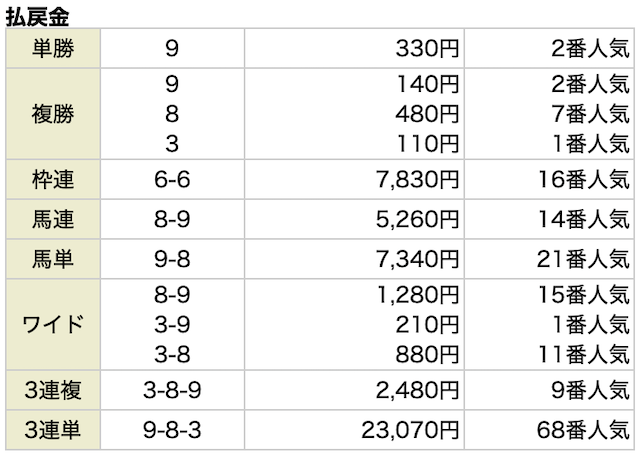Screen dimensions: 640x453
Task: Select the 23,070円 trifecta payout
Action: [x=409, y=432]
